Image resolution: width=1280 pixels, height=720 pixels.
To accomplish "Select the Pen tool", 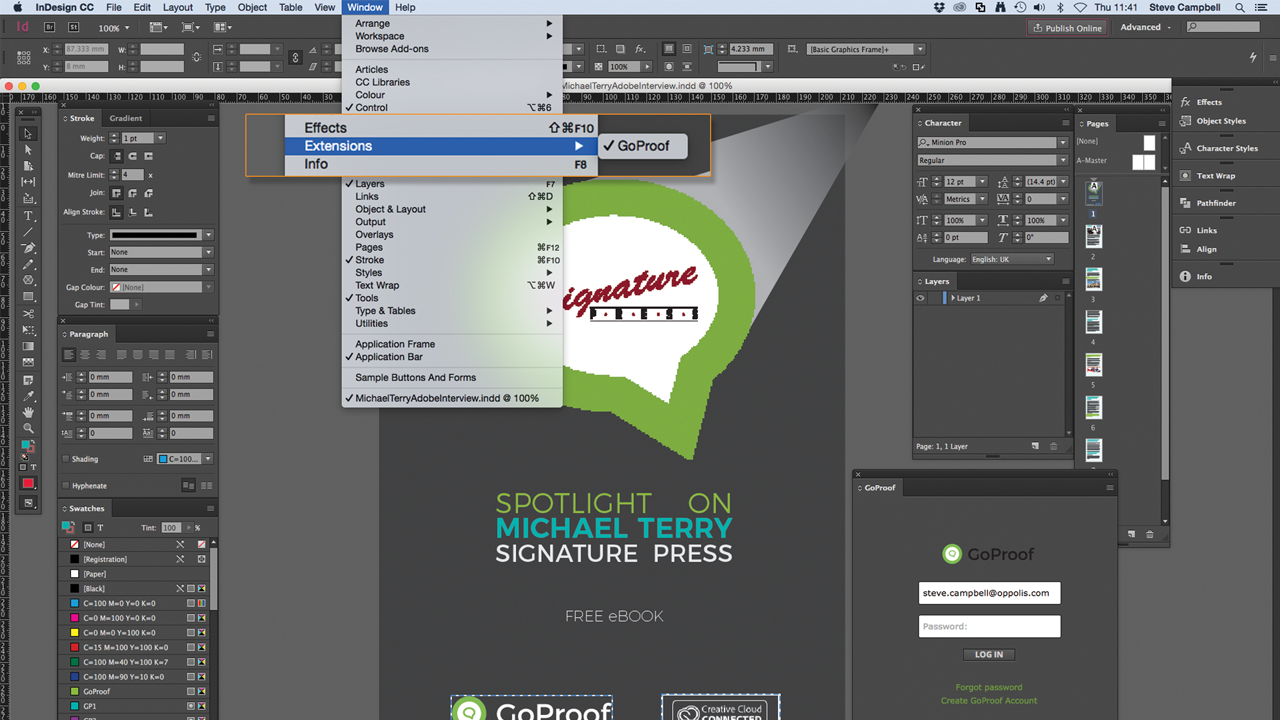I will click(x=28, y=248).
